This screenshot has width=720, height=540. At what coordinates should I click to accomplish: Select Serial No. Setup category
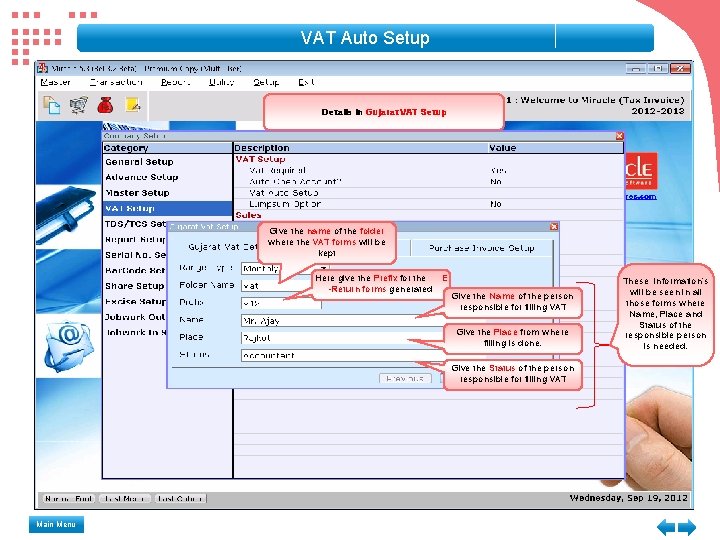pos(136,255)
